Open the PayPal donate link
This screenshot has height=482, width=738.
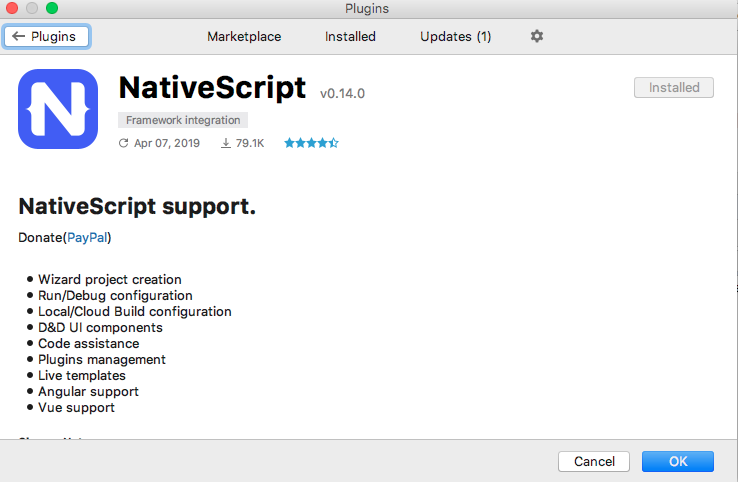[x=88, y=237]
